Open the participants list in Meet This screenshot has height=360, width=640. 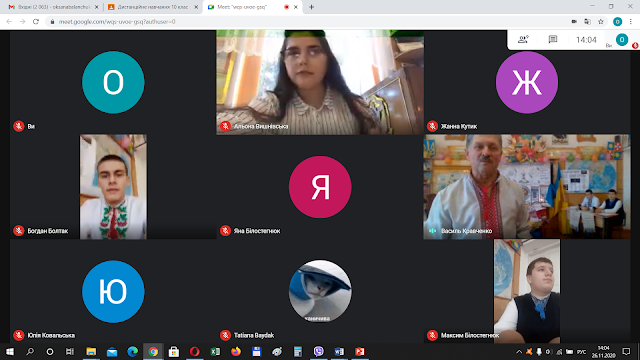(x=523, y=40)
